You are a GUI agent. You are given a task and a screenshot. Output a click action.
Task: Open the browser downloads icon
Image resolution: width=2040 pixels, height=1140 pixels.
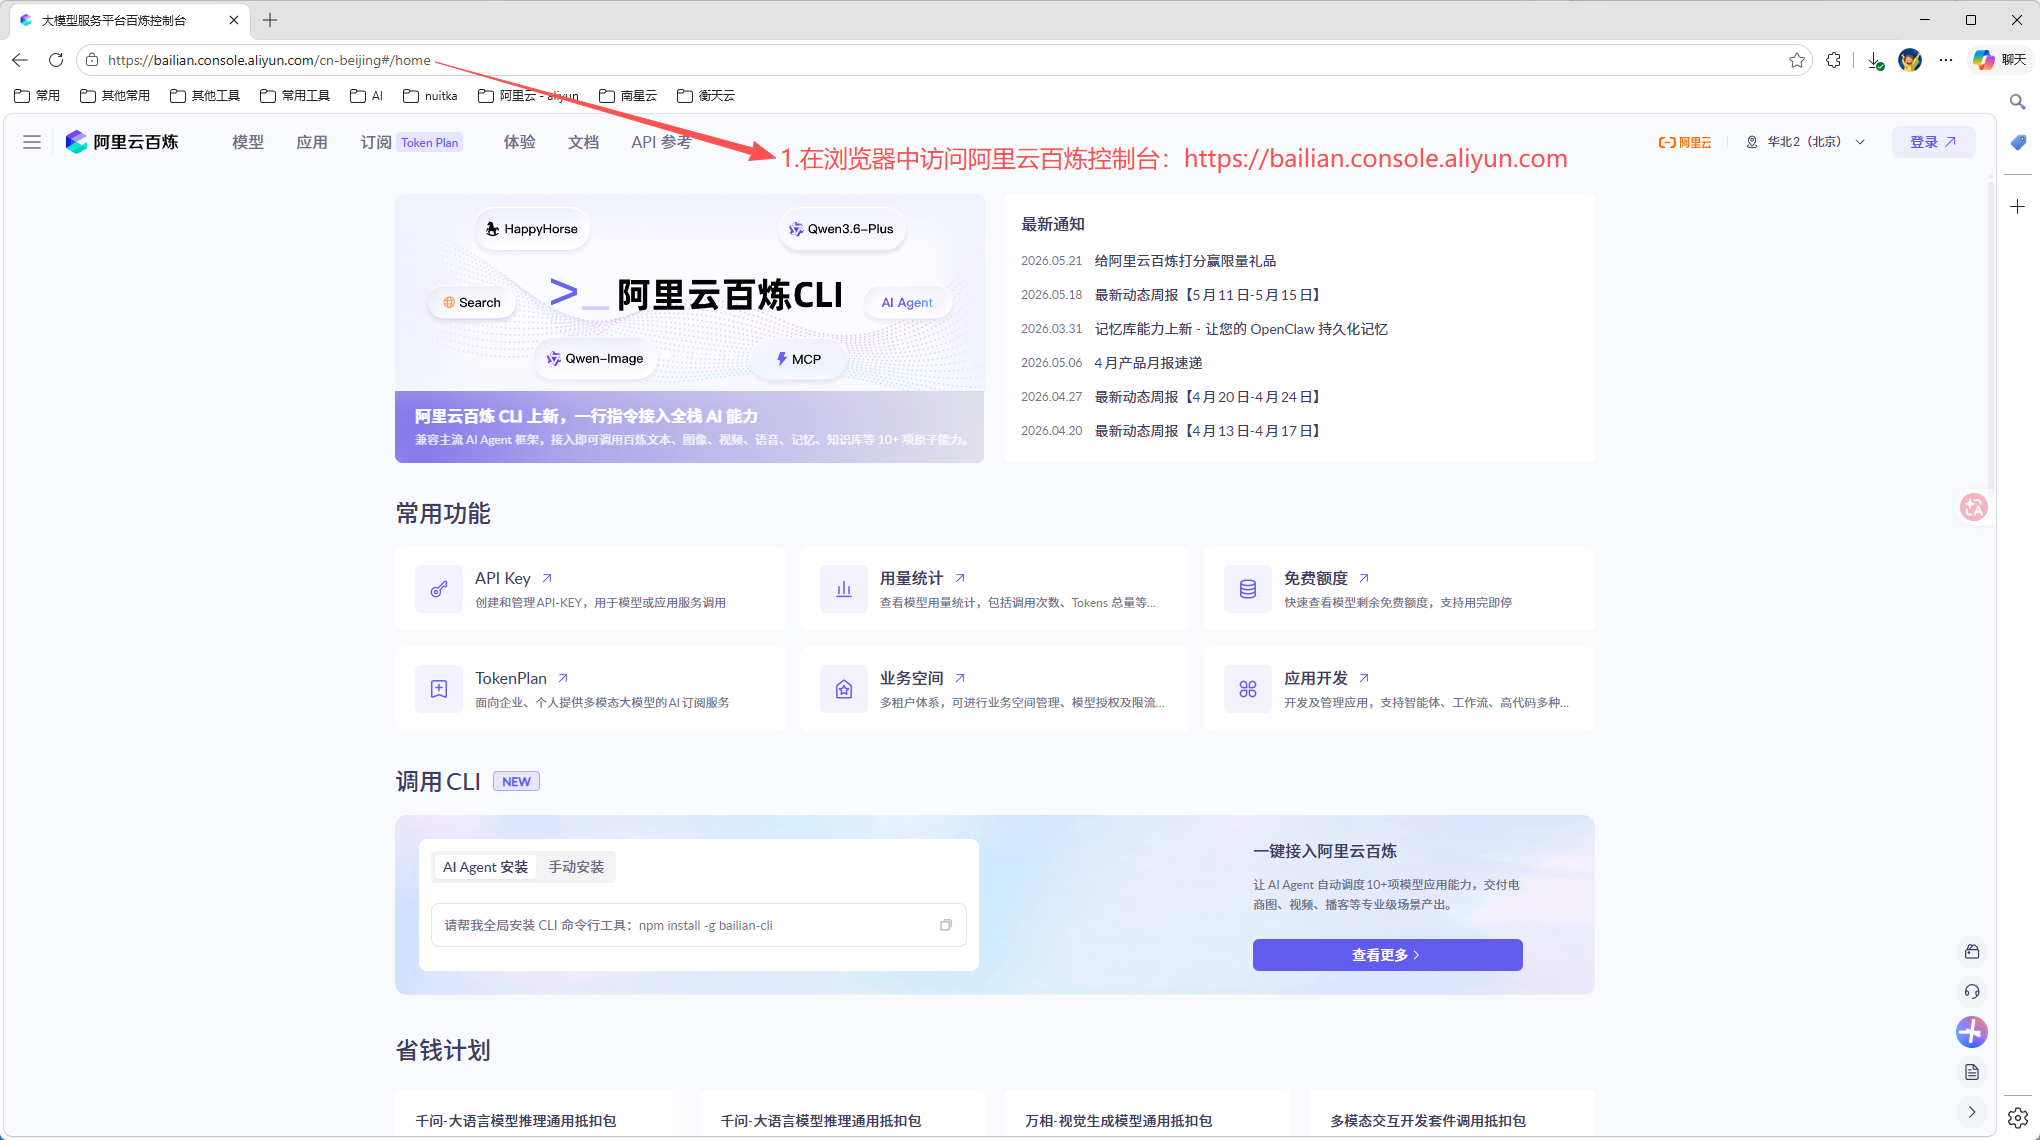[x=1875, y=60]
